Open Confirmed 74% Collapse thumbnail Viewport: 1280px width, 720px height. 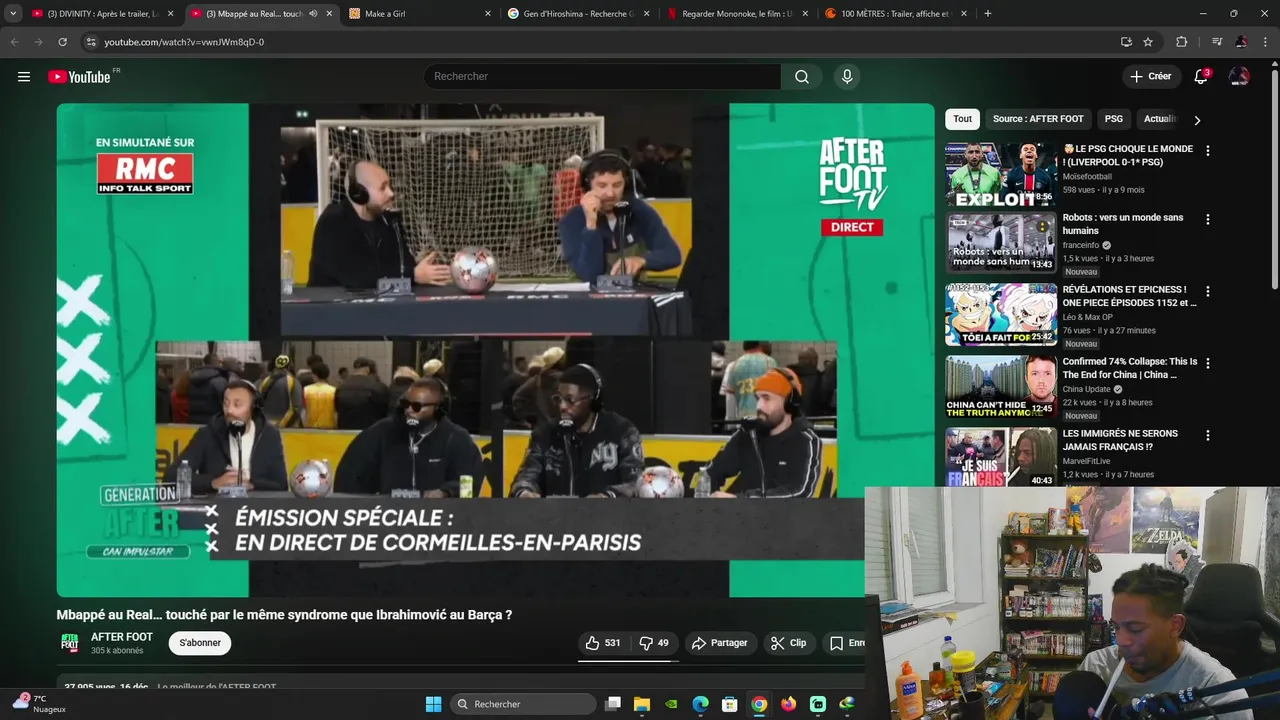[1001, 386]
